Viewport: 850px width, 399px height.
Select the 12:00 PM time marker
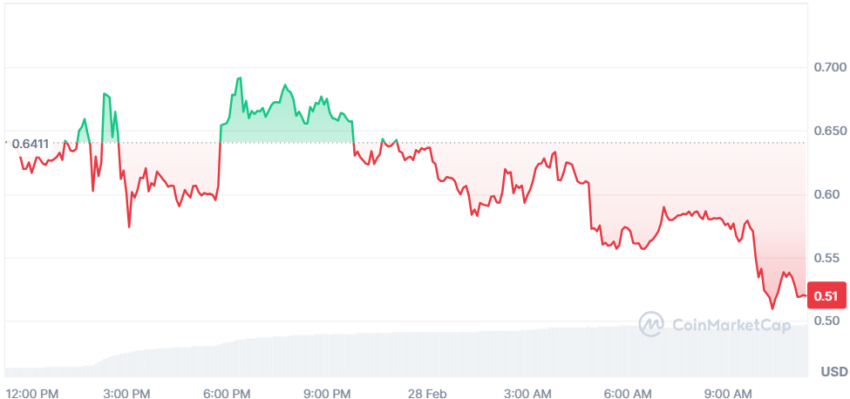click(x=32, y=392)
